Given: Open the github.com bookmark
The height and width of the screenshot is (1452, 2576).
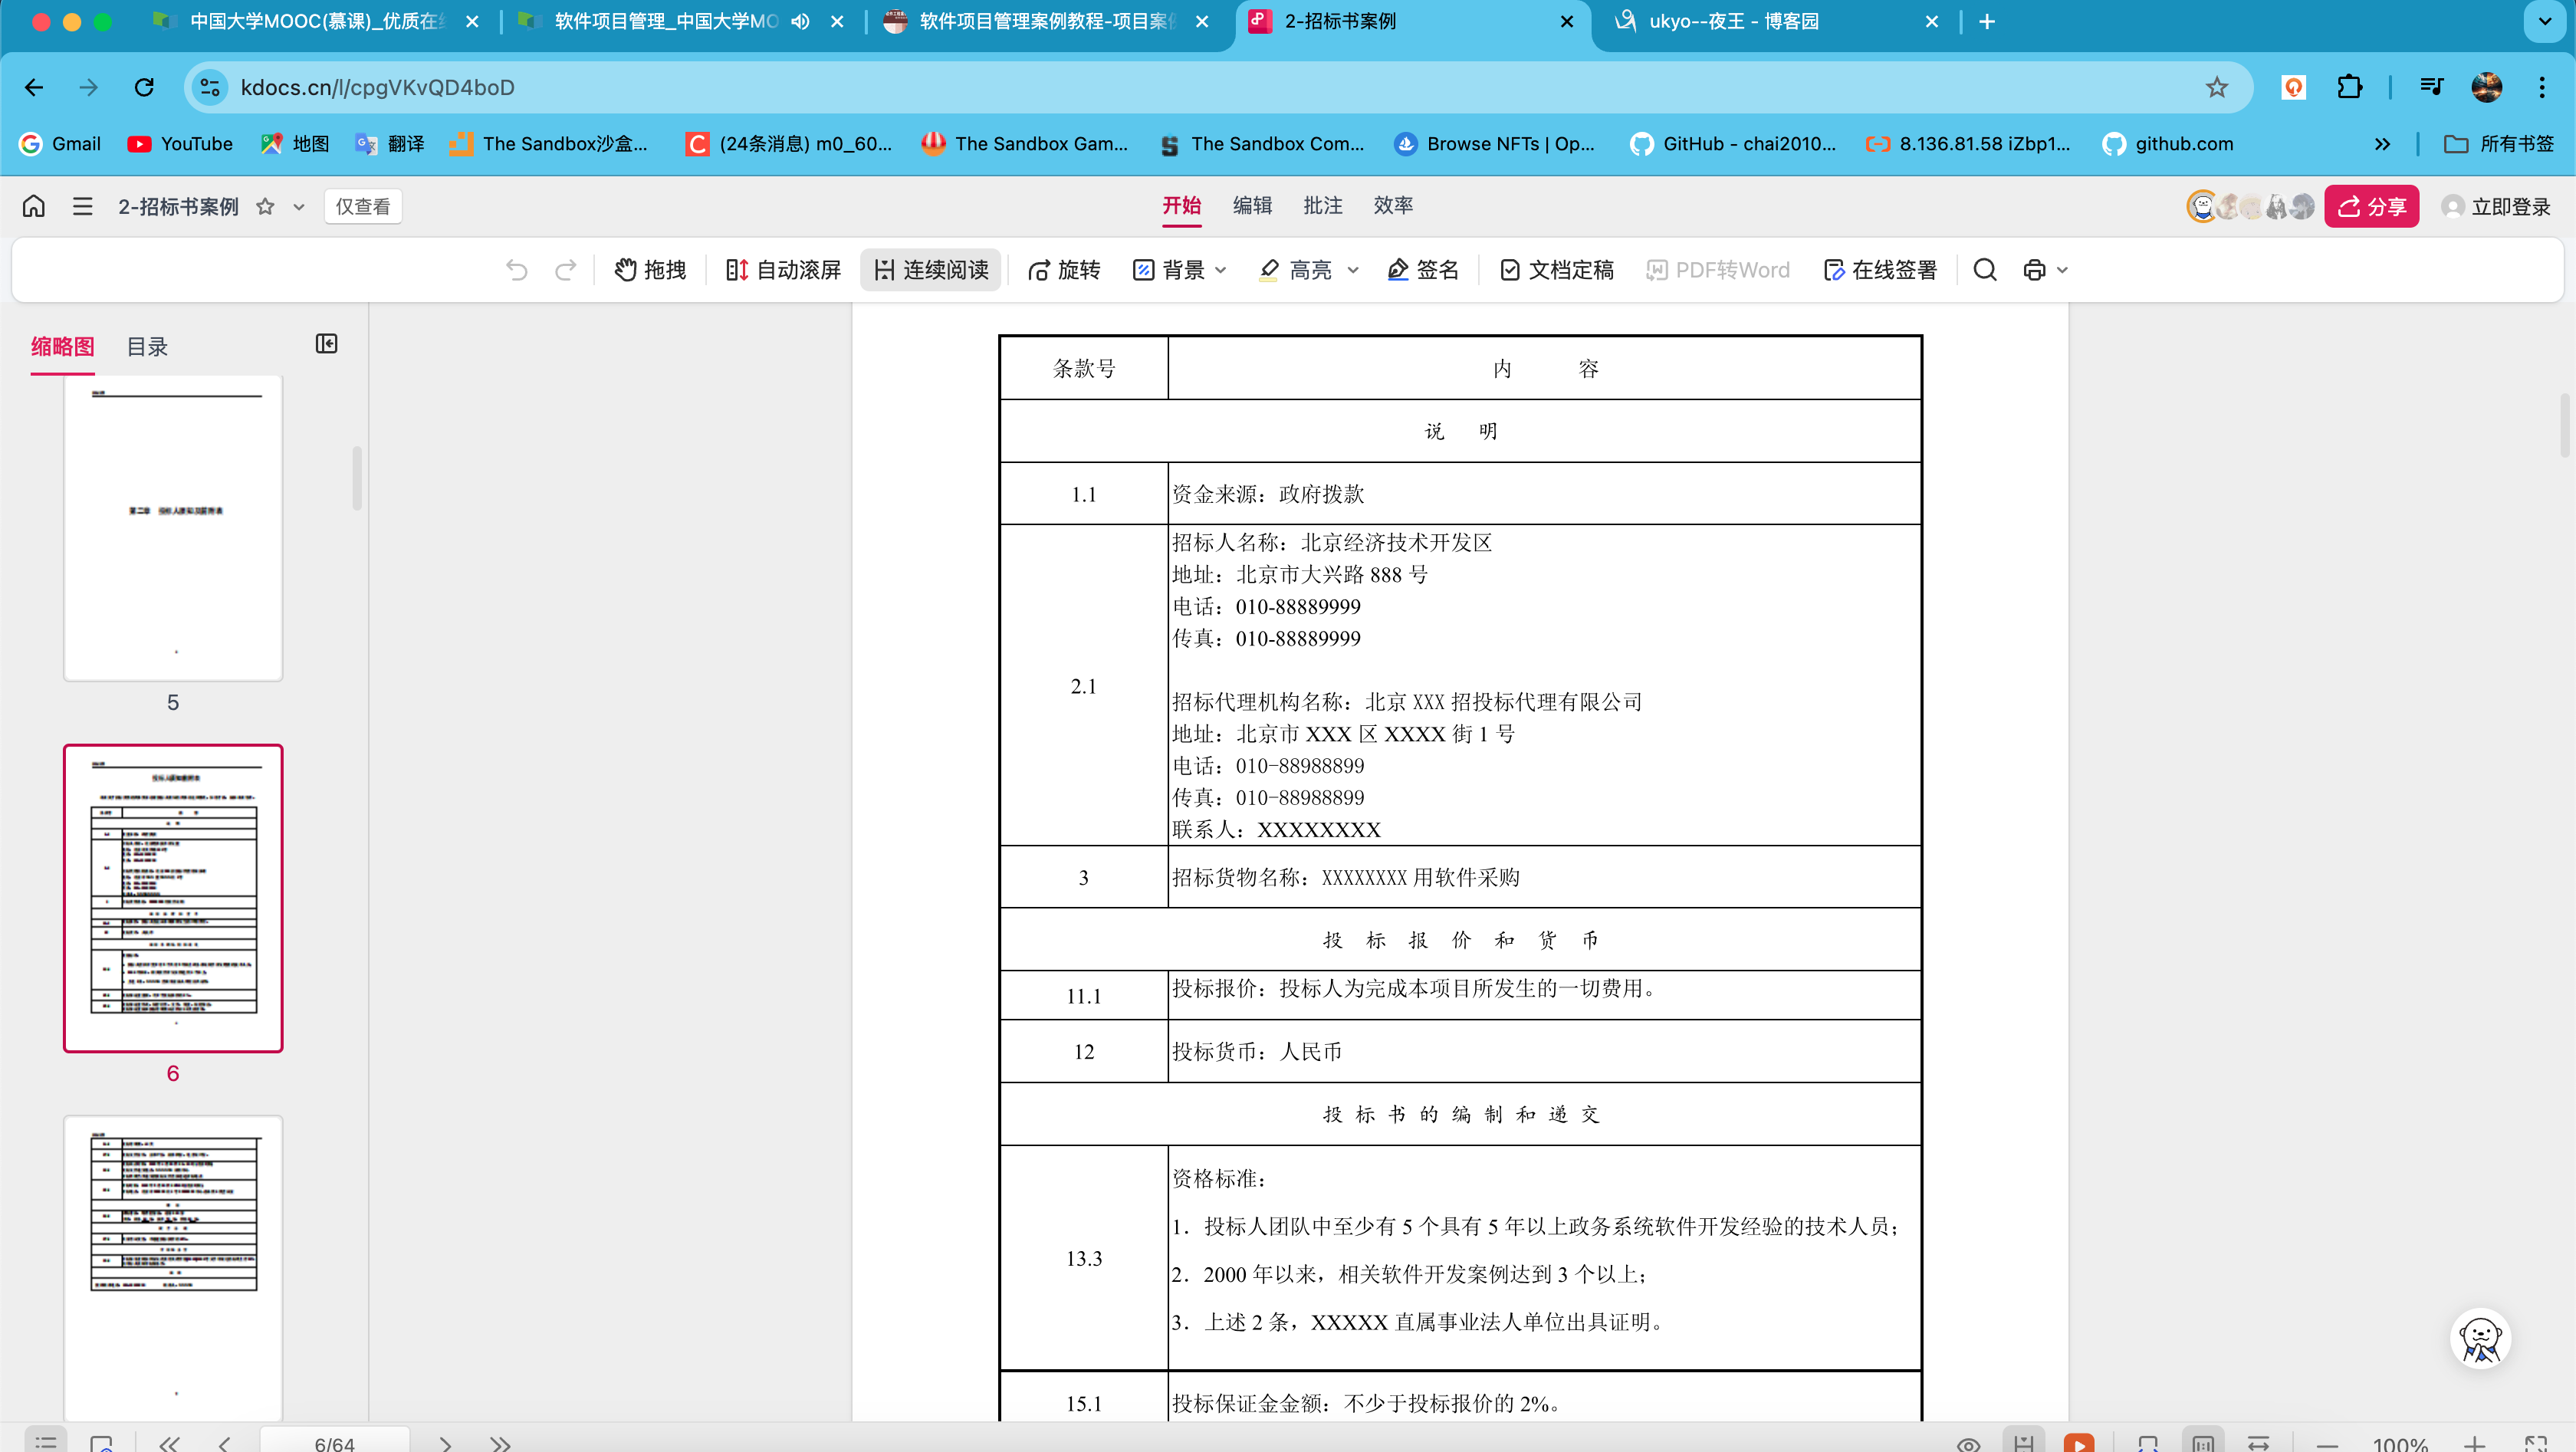Looking at the screenshot, I should (2168, 144).
